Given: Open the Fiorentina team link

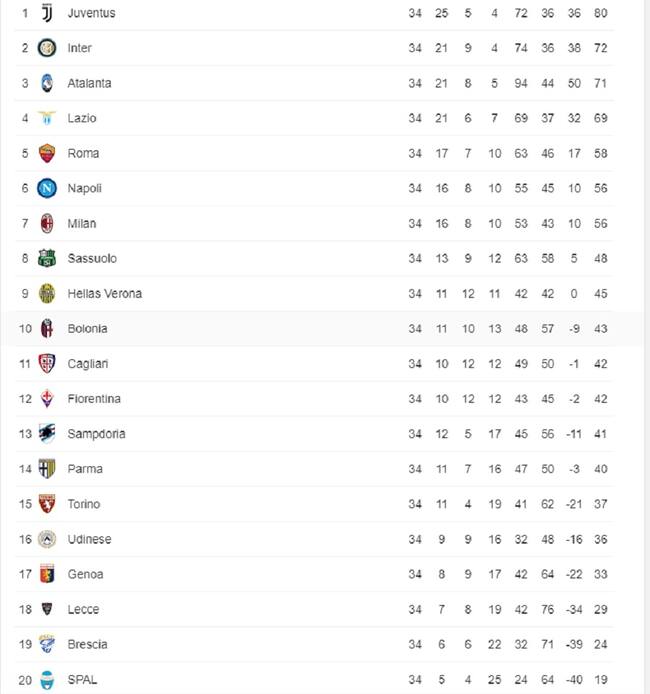Looking at the screenshot, I should (94, 399).
